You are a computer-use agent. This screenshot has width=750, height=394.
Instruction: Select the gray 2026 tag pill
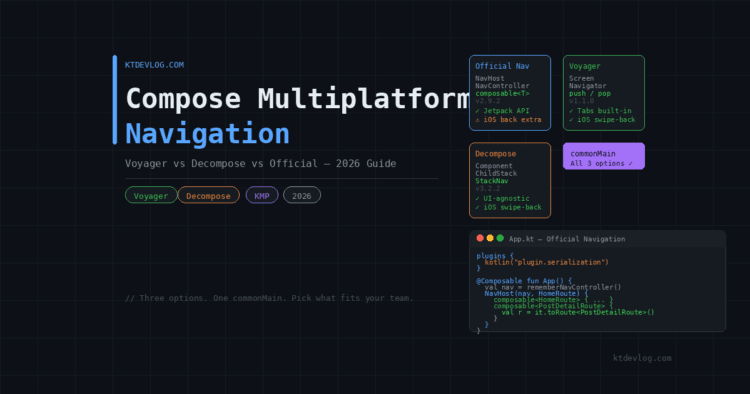click(x=301, y=196)
